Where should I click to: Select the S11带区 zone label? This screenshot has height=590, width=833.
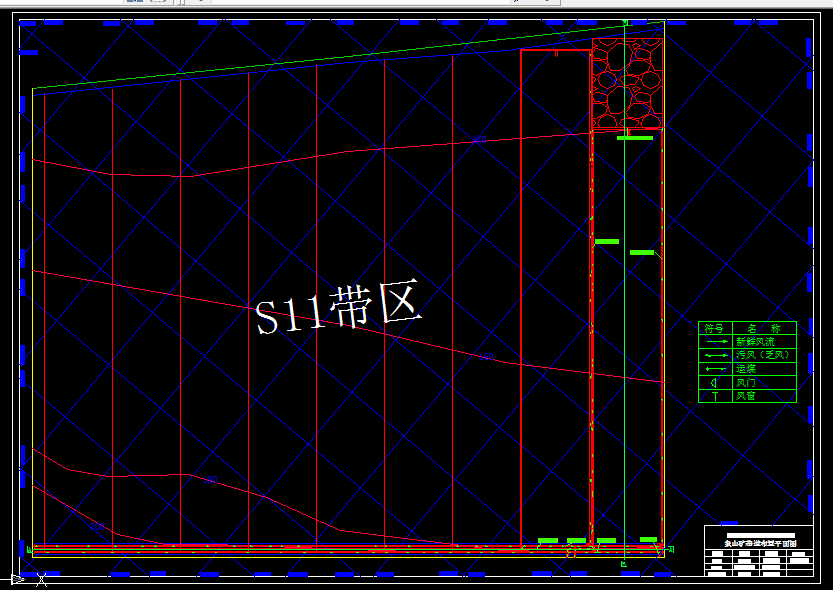tap(339, 307)
